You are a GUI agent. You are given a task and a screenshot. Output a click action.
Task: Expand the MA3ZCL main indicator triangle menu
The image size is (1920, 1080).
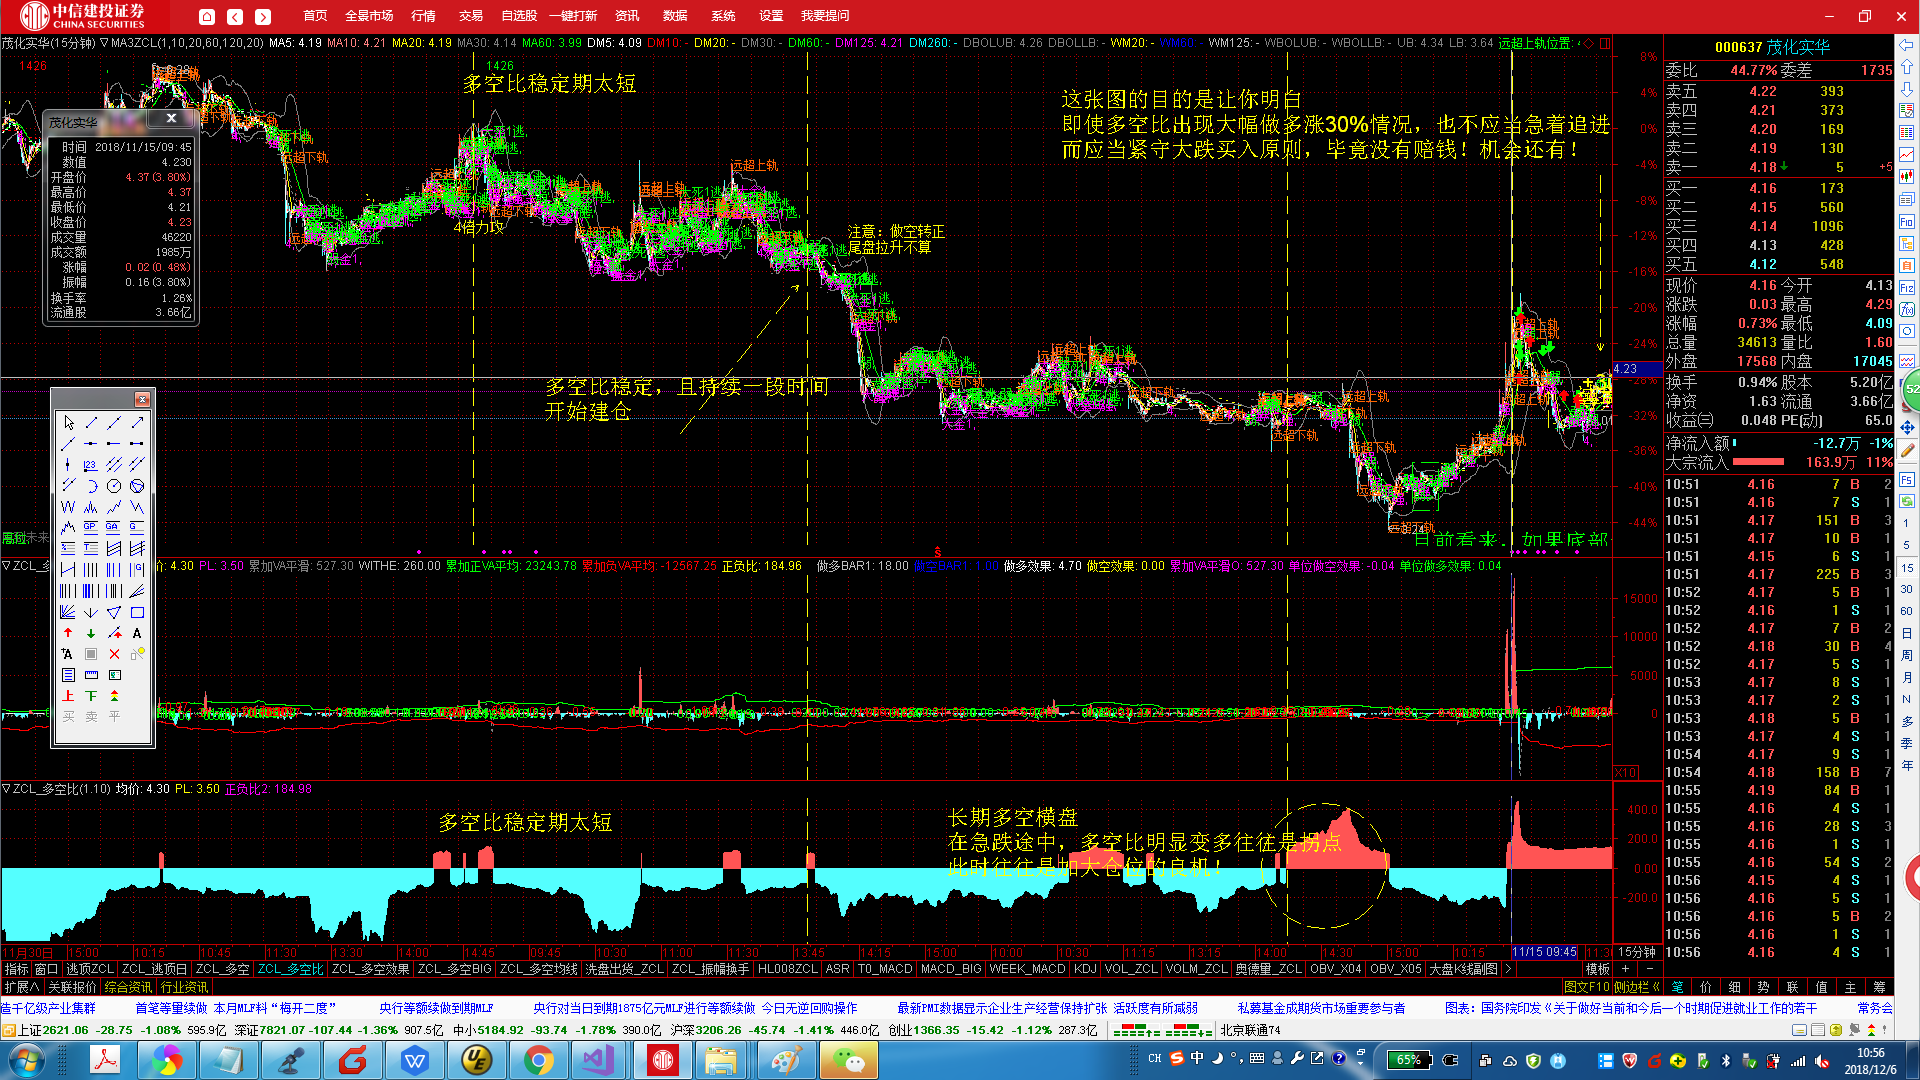tap(104, 43)
